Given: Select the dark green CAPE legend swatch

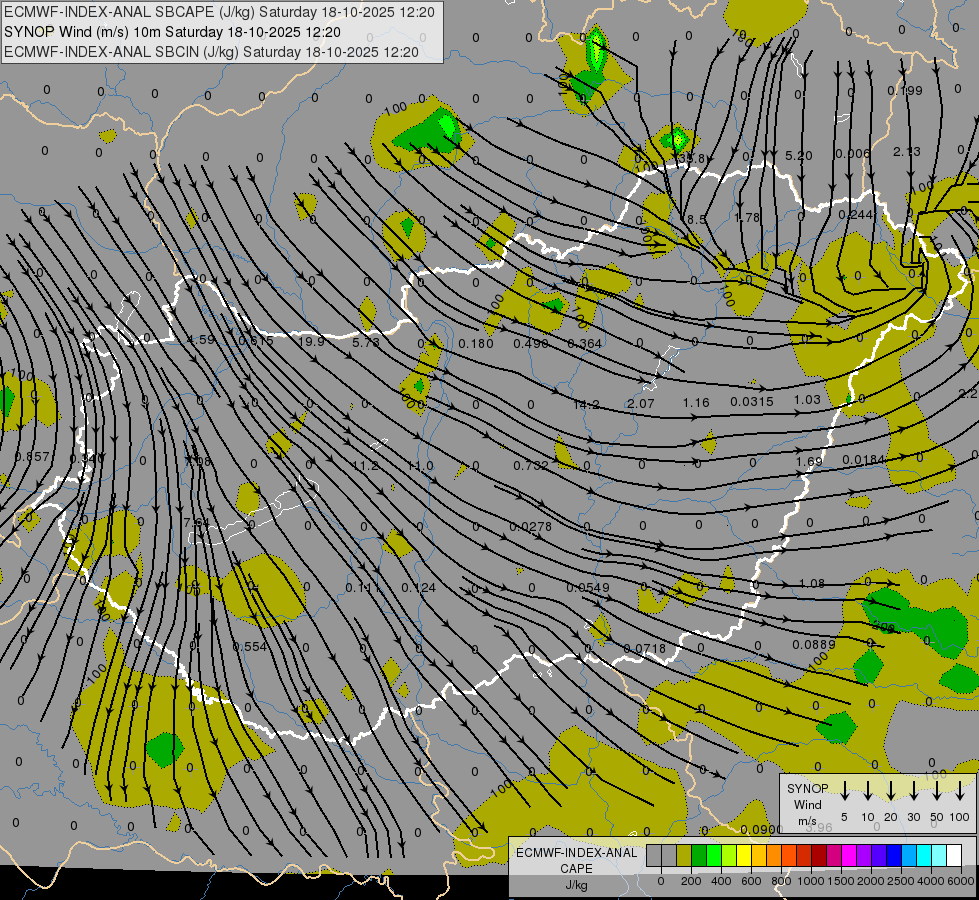Looking at the screenshot, I should pos(699,855).
